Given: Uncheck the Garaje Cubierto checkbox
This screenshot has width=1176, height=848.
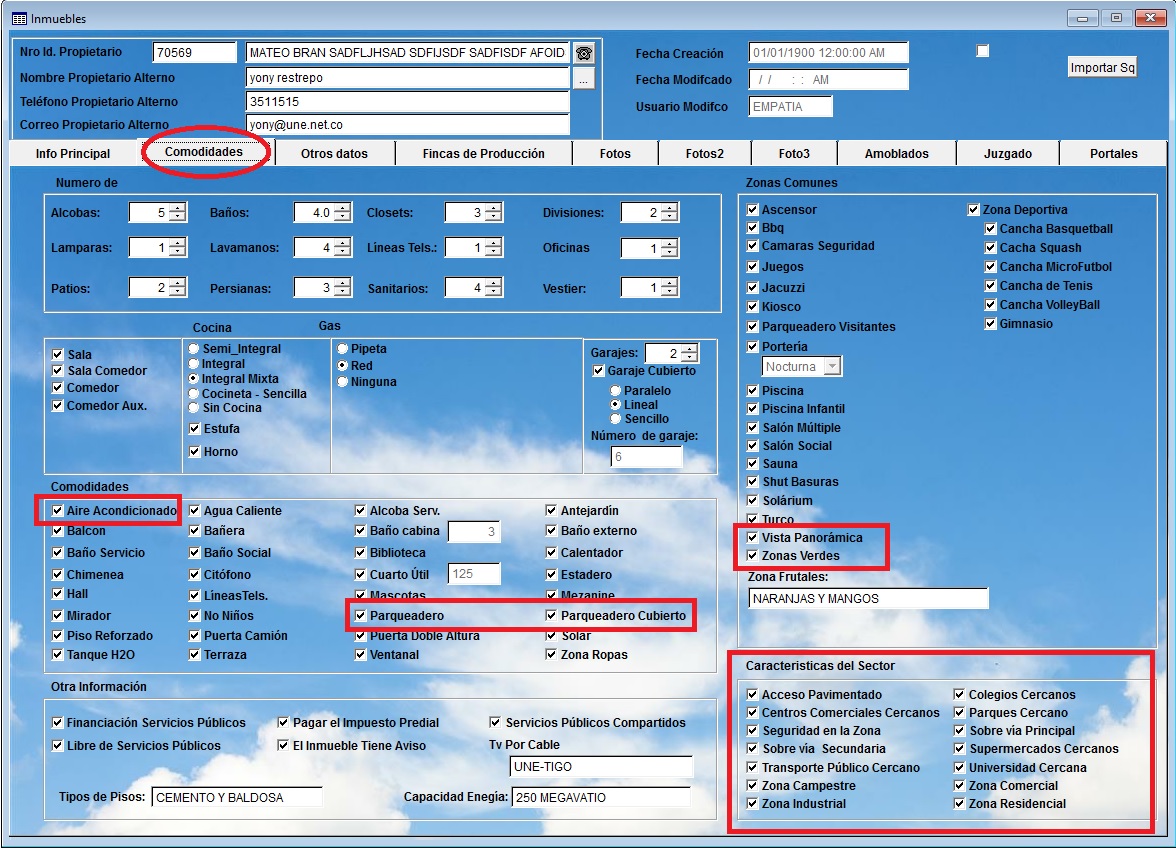Looking at the screenshot, I should (598, 370).
